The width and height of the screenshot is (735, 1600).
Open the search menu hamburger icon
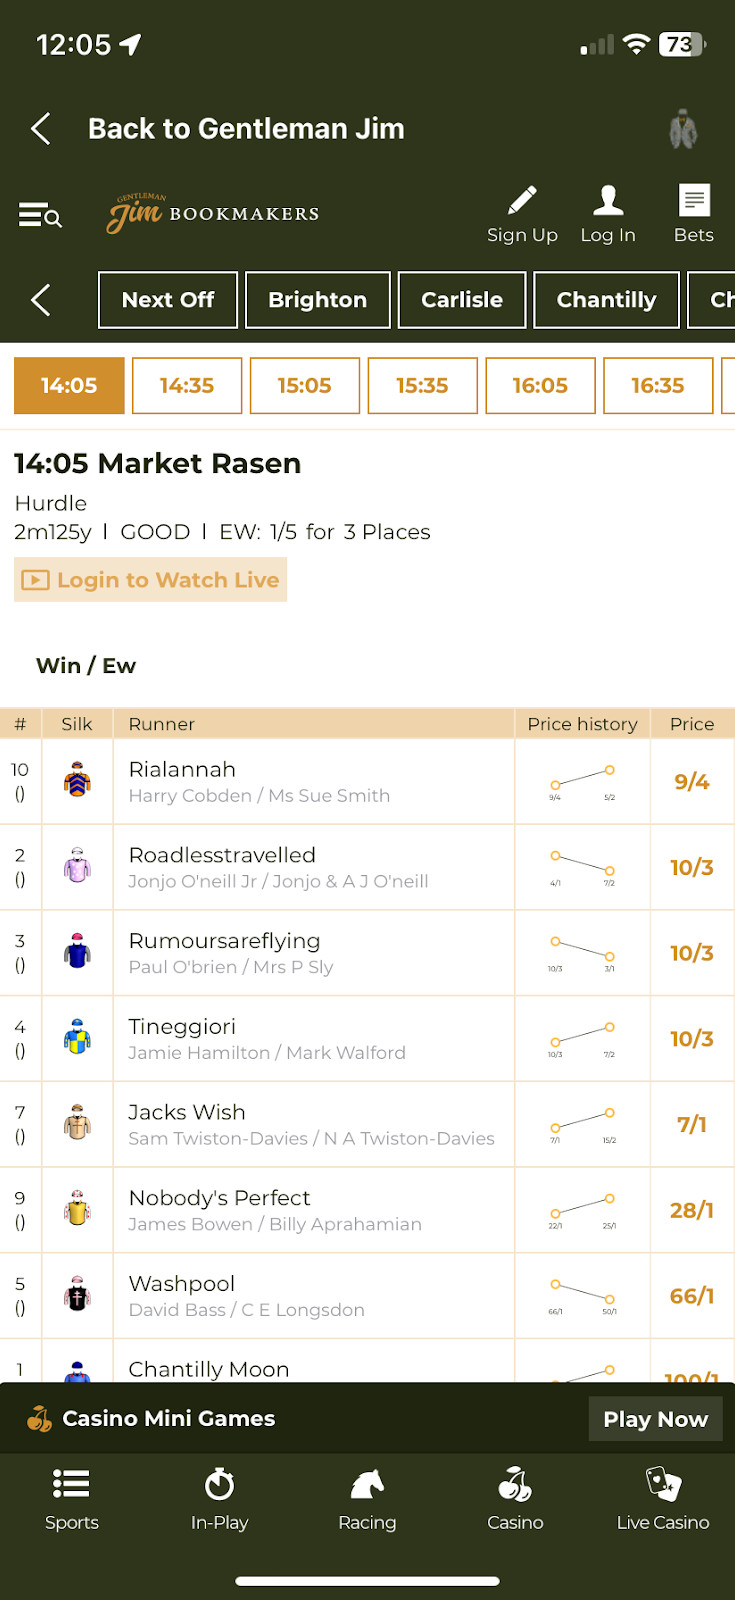coord(40,215)
